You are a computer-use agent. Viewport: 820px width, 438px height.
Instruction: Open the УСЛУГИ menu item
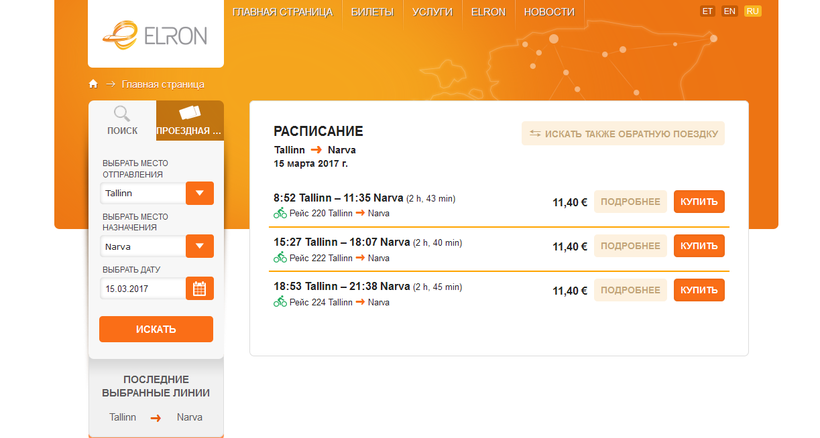[431, 12]
